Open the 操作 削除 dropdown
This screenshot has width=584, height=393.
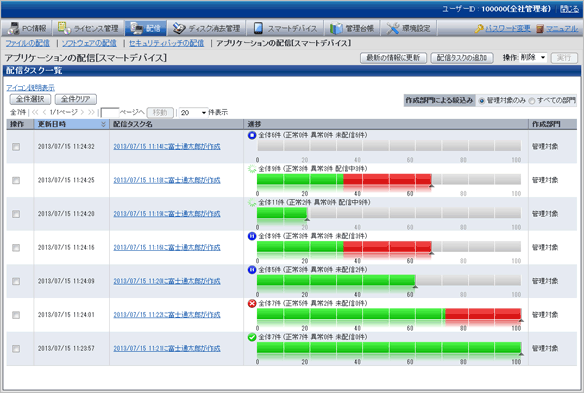point(533,58)
